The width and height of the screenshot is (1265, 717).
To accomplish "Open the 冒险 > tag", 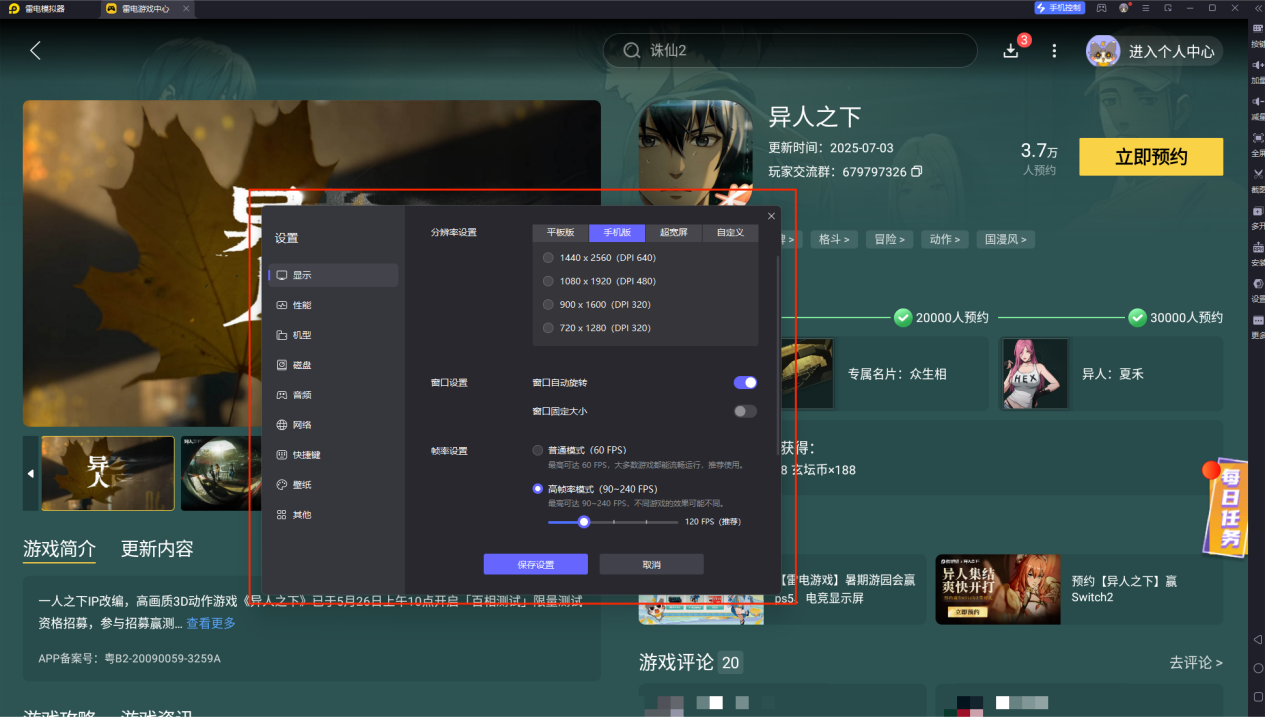I will (x=889, y=239).
